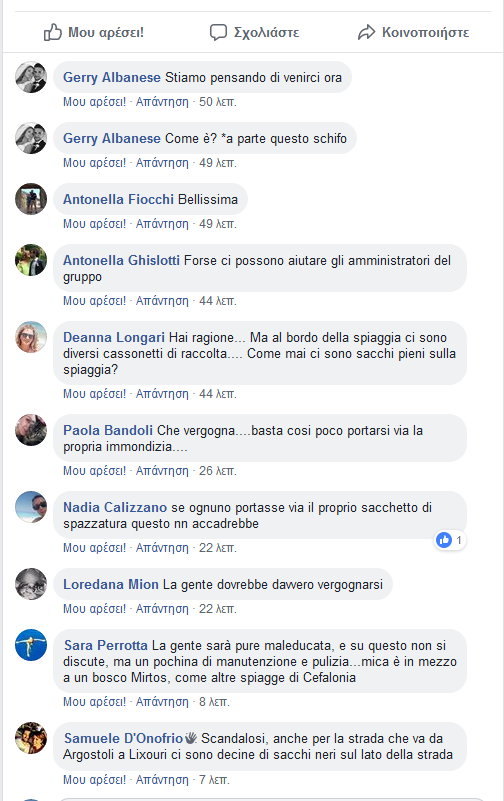Open Deanna Longari's profile photo

click(31, 337)
